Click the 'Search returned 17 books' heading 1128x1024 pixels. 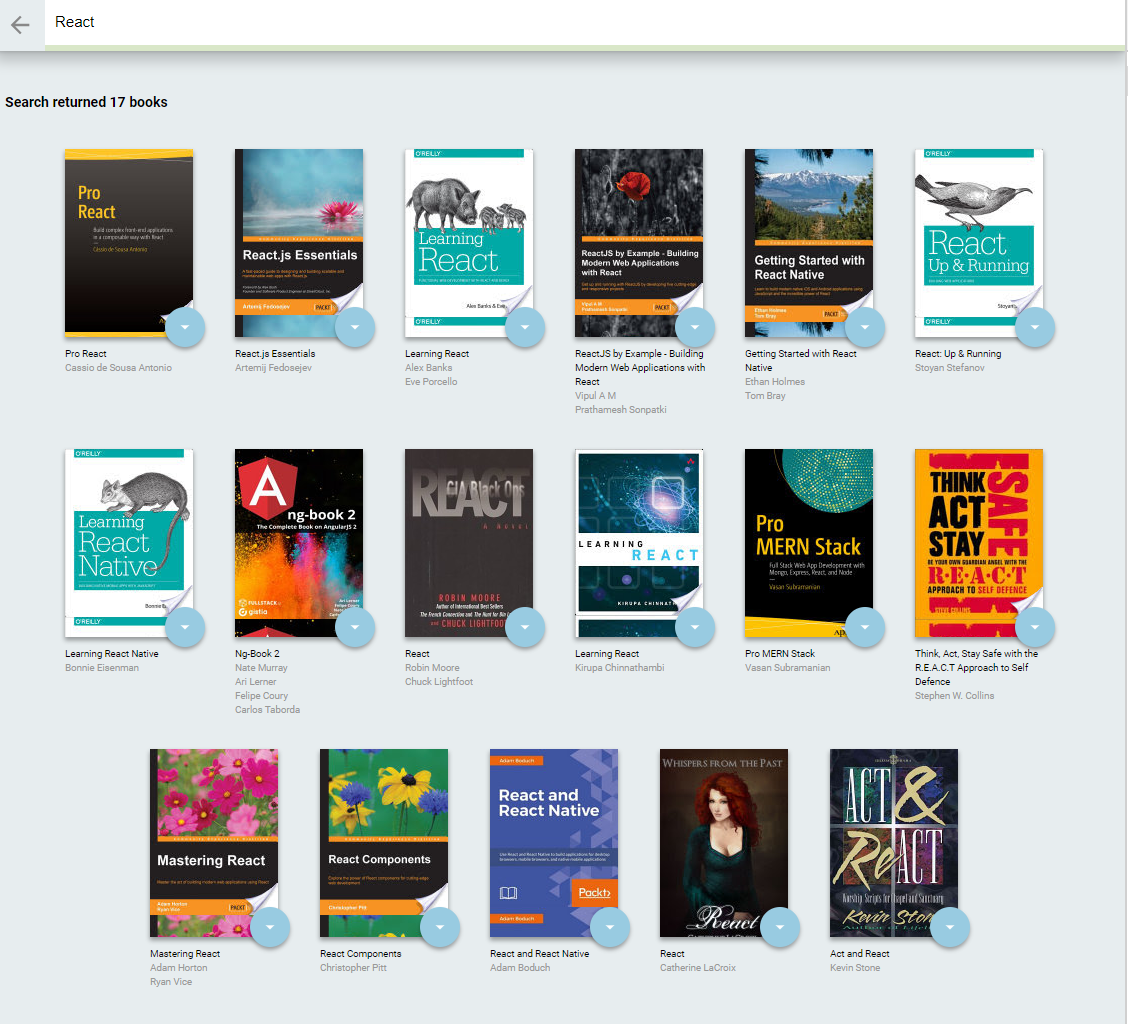pos(86,102)
